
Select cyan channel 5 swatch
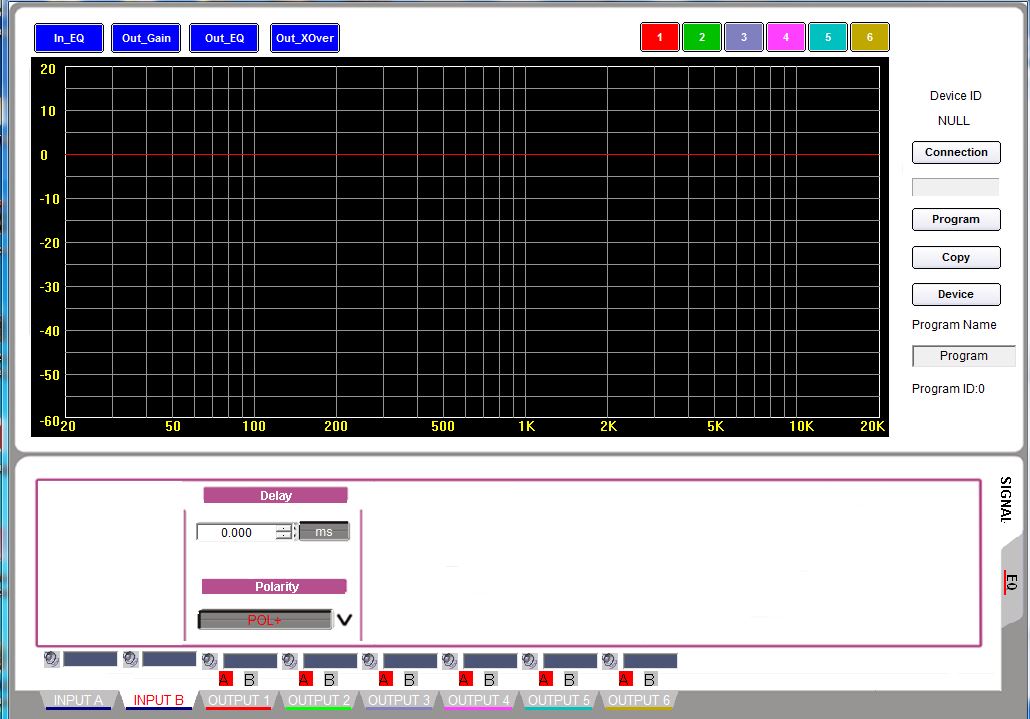(828, 37)
